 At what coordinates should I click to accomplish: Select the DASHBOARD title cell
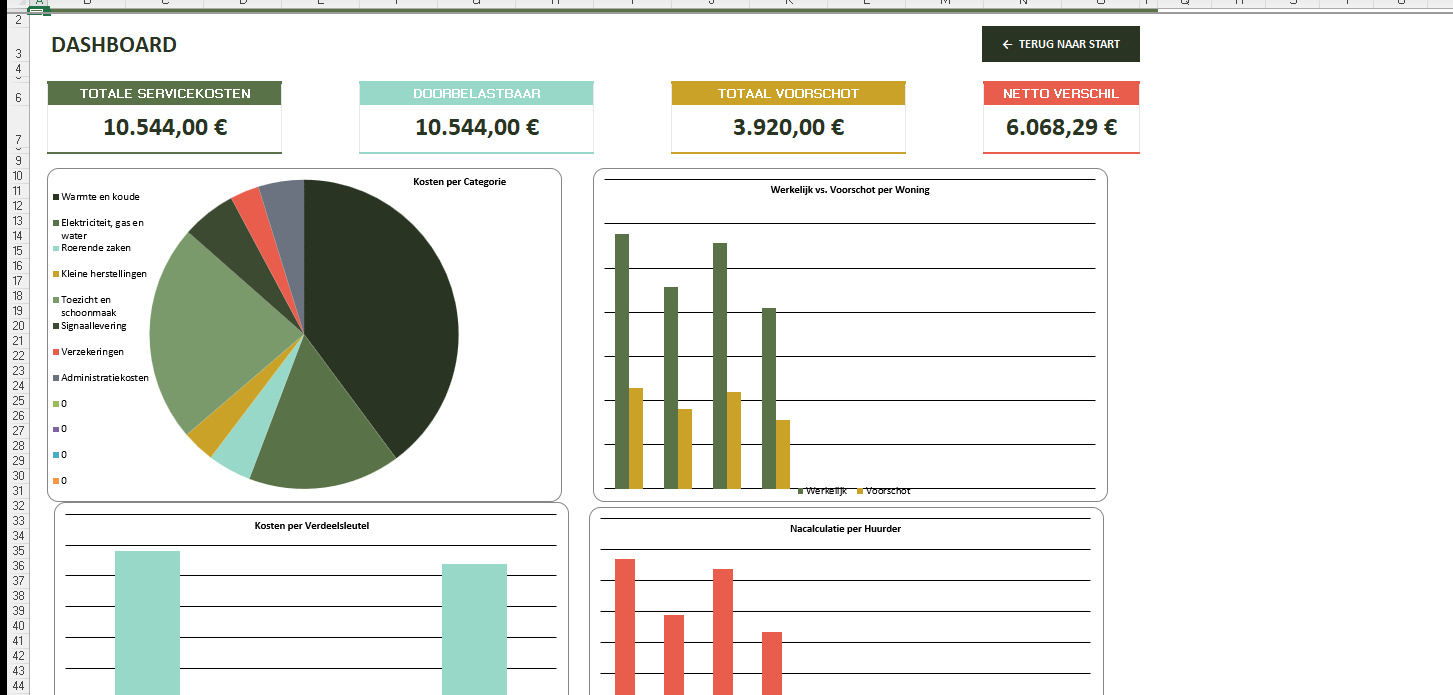(114, 45)
